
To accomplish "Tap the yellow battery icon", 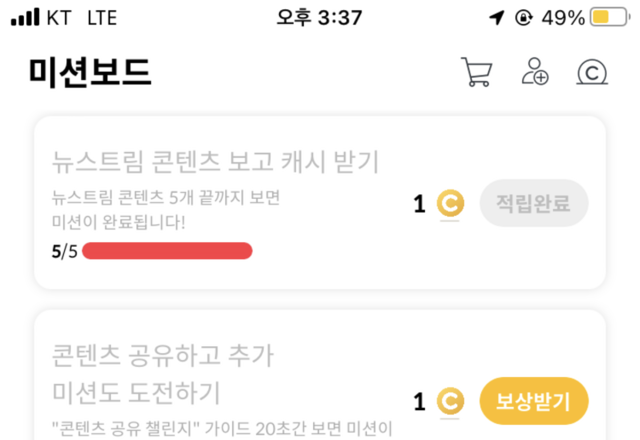I will pos(606,18).
